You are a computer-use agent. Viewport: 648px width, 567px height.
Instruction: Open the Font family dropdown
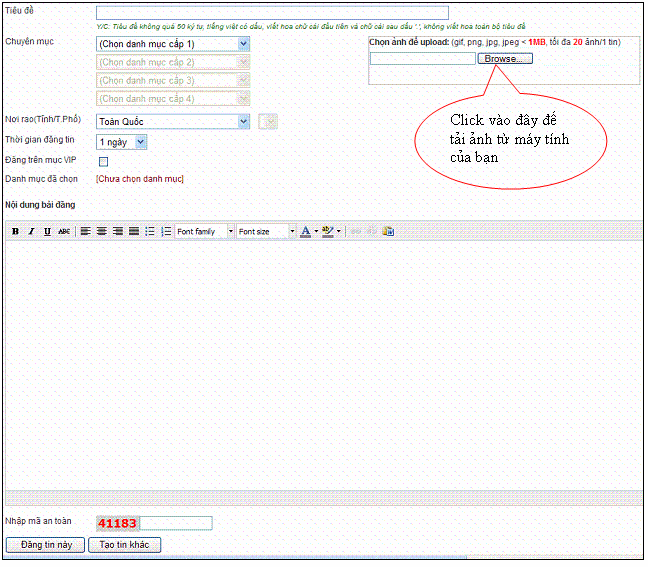(x=204, y=231)
